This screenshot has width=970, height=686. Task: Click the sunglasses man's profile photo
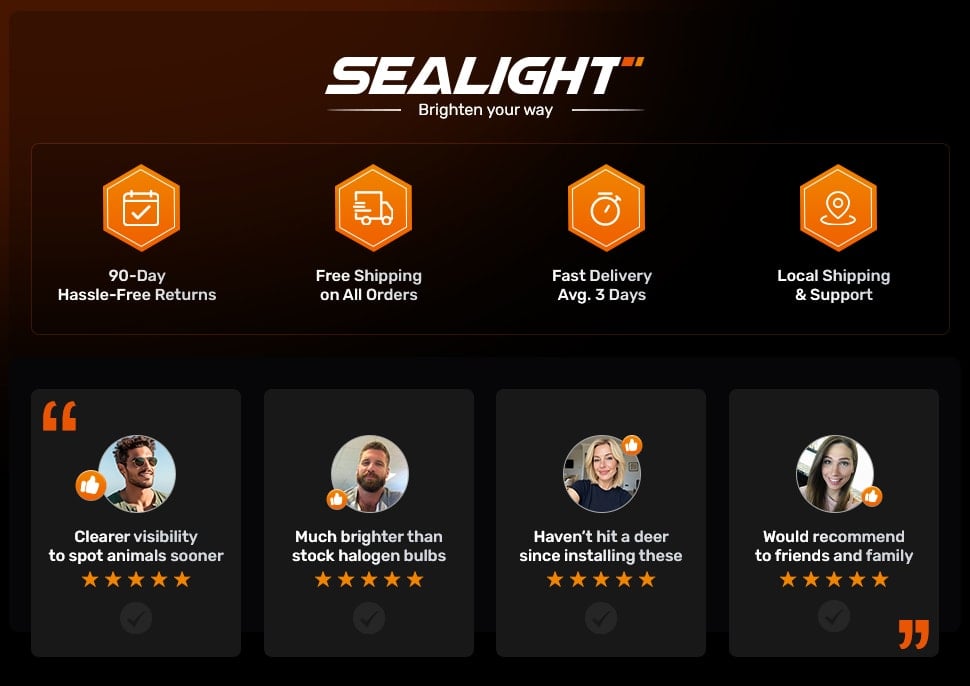(x=138, y=473)
